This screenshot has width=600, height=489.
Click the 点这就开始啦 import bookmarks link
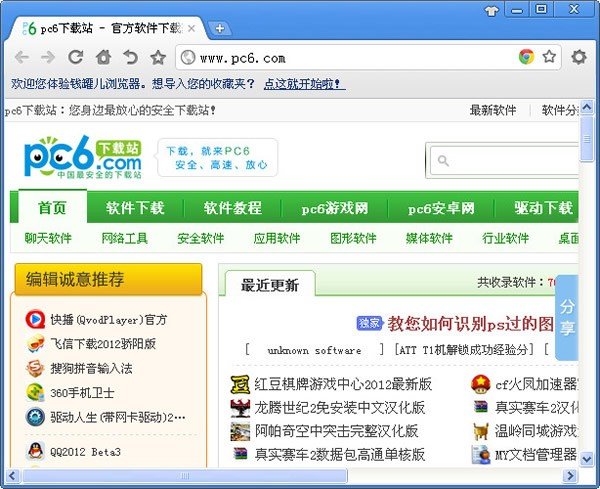pyautogui.click(x=312, y=84)
